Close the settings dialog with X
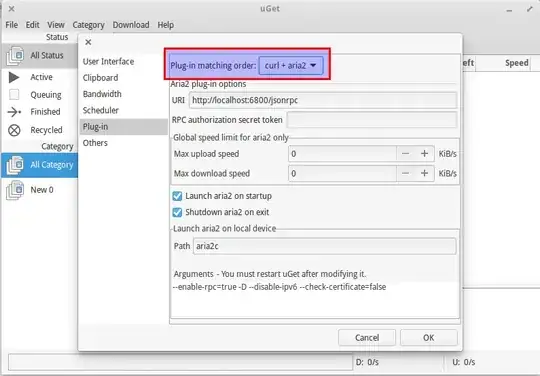The image size is (540, 376). point(88,42)
